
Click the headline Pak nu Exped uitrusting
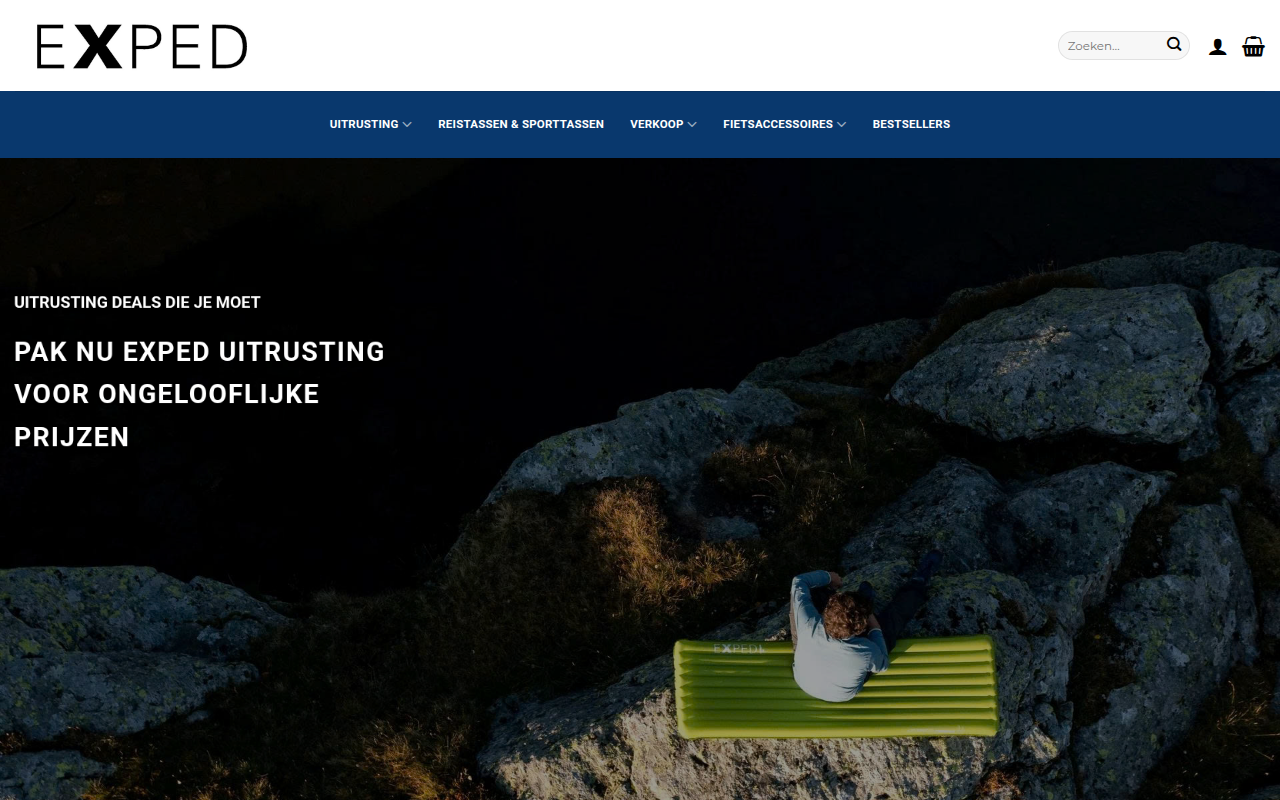(x=200, y=394)
